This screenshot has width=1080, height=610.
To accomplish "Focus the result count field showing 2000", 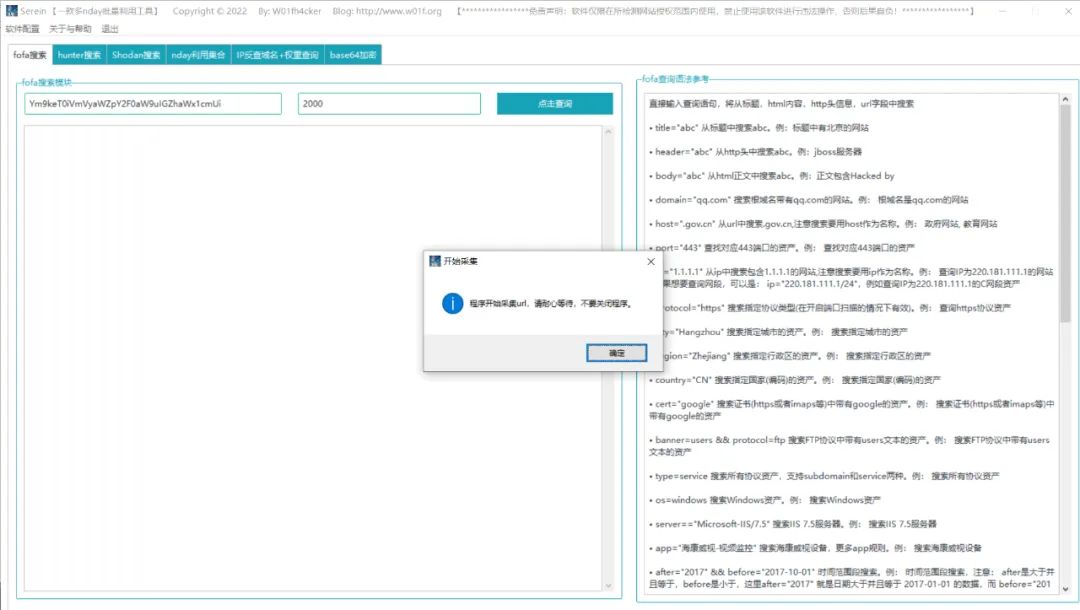I will [389, 103].
